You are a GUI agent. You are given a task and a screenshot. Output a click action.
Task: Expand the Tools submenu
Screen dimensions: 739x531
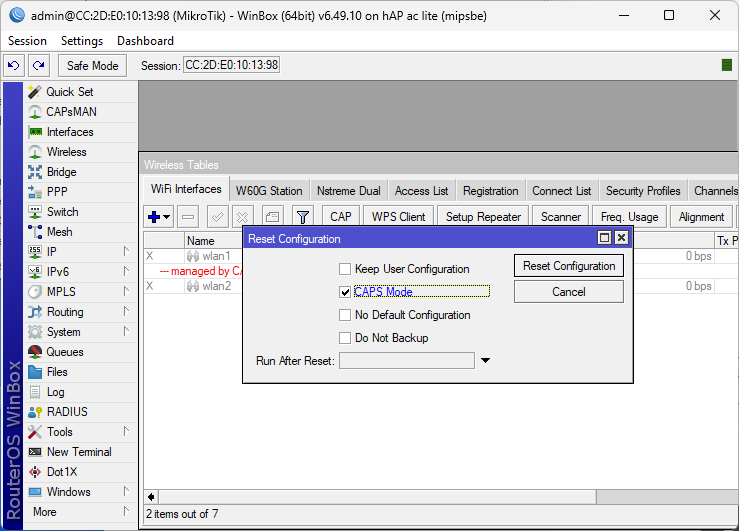point(126,432)
